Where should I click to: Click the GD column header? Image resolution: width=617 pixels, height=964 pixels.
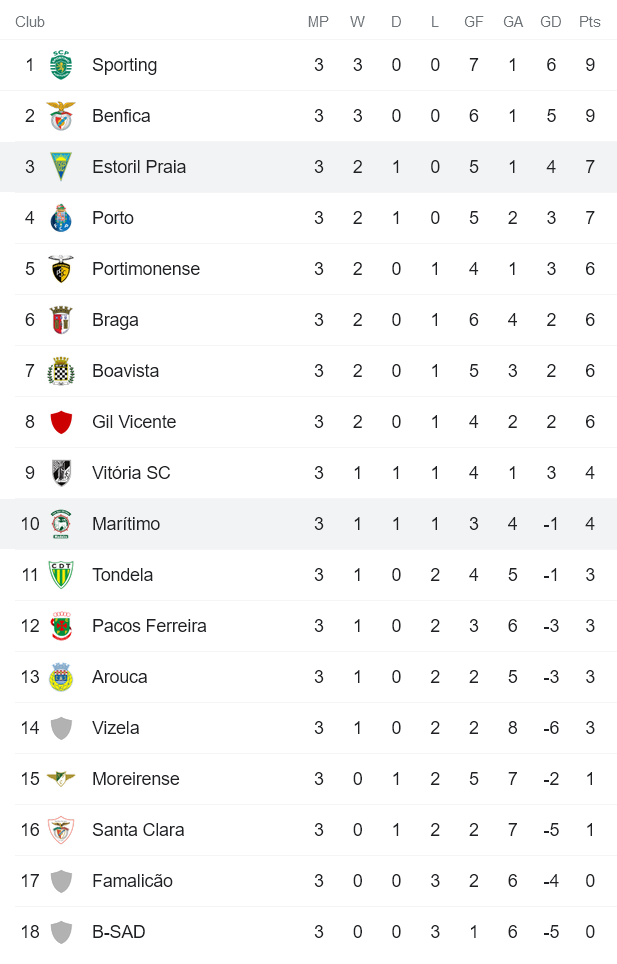pos(551,22)
